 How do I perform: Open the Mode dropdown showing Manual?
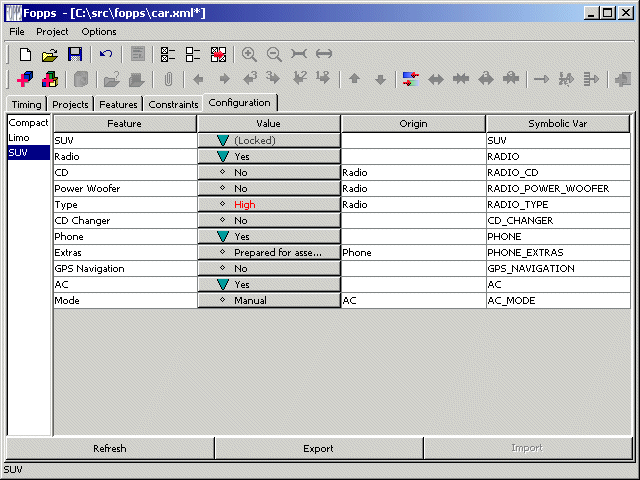coord(269,300)
